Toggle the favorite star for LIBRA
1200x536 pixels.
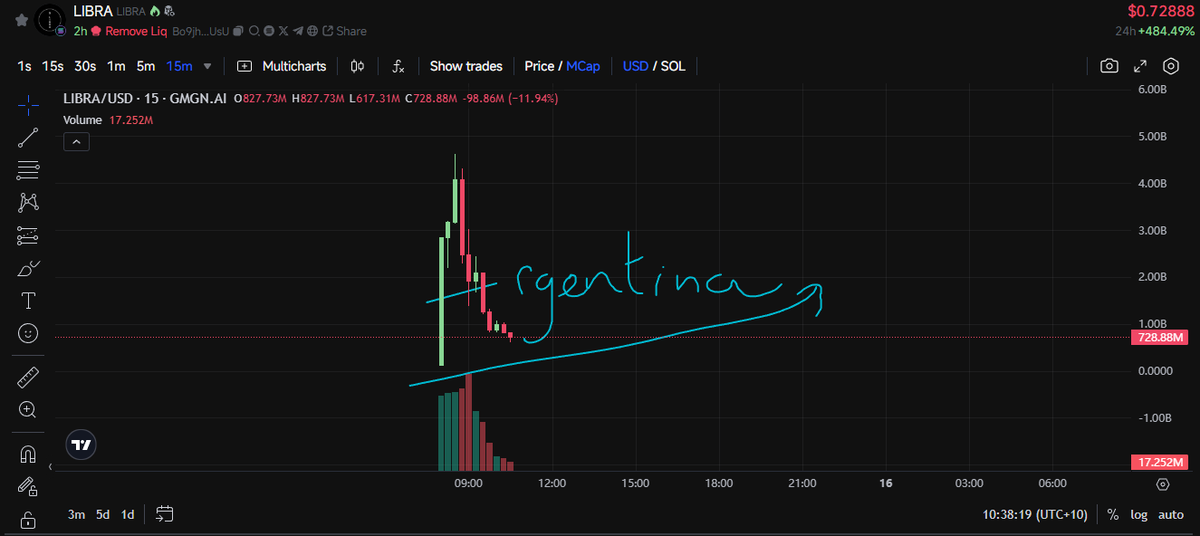coord(22,20)
